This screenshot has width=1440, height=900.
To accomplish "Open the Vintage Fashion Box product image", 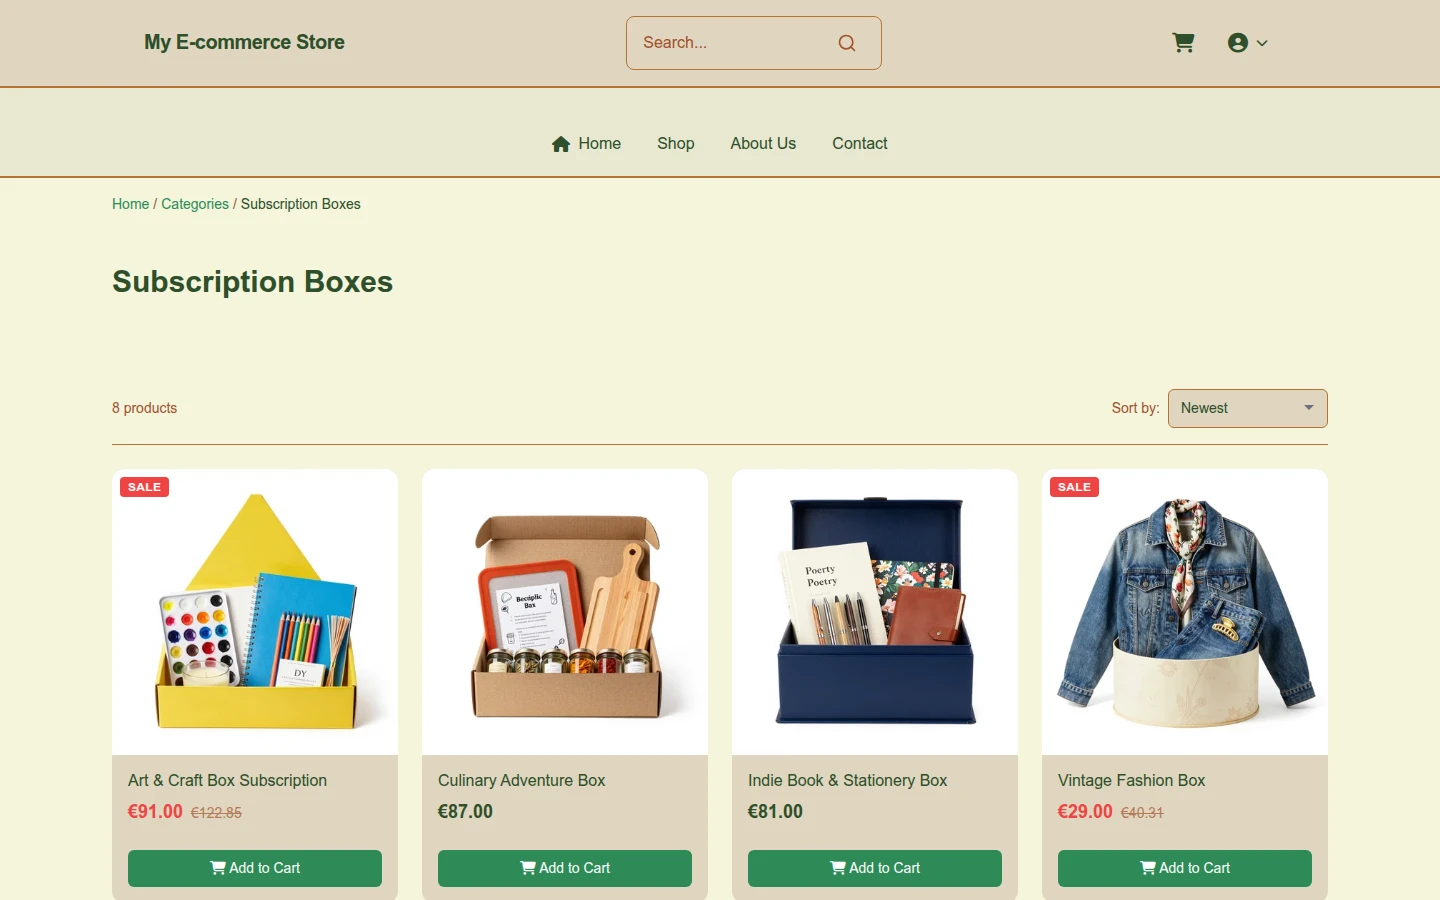I will point(1185,612).
